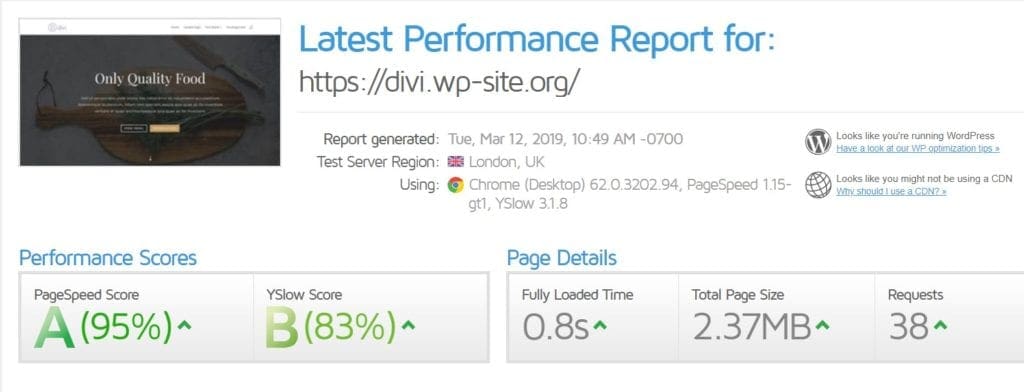Click the arrow next to Total Page Size
The image size is (1024, 392).
(822, 325)
